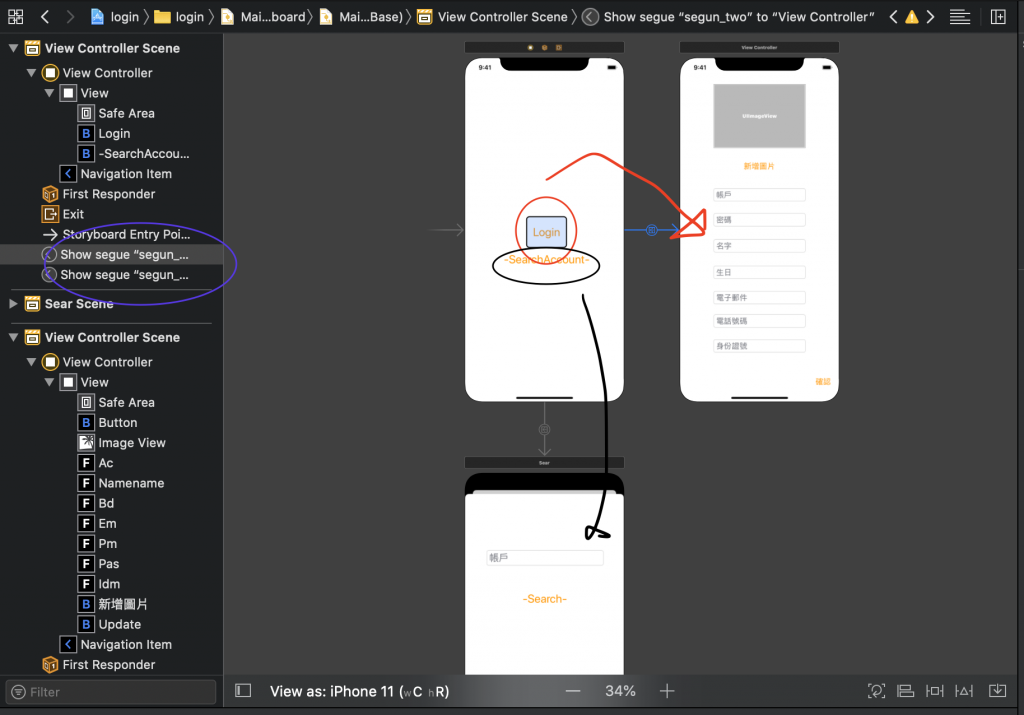The height and width of the screenshot is (715, 1024).
Task: Select First Responder in first scene
Action: point(99,194)
